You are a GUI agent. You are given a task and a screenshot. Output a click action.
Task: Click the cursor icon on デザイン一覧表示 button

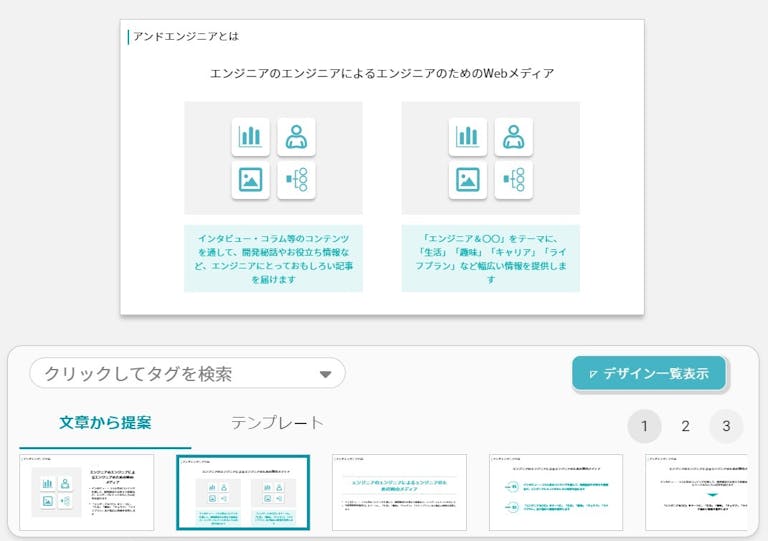[x=593, y=374]
